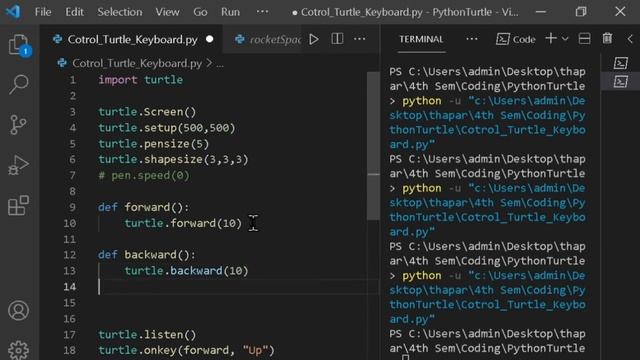Image resolution: width=640 pixels, height=360 pixels.
Task: Open editor More Actions ellipsis
Action: coord(360,39)
